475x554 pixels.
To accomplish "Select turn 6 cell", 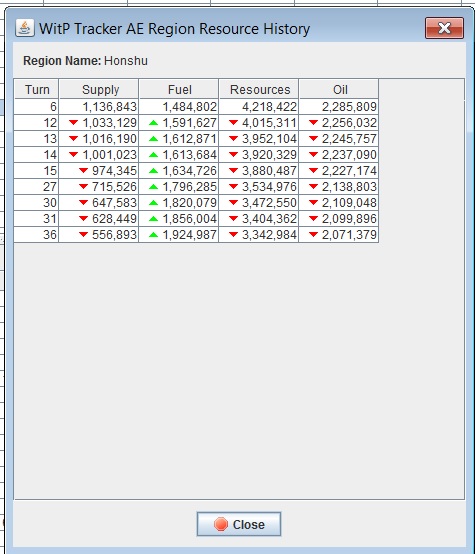I will pos(36,107).
